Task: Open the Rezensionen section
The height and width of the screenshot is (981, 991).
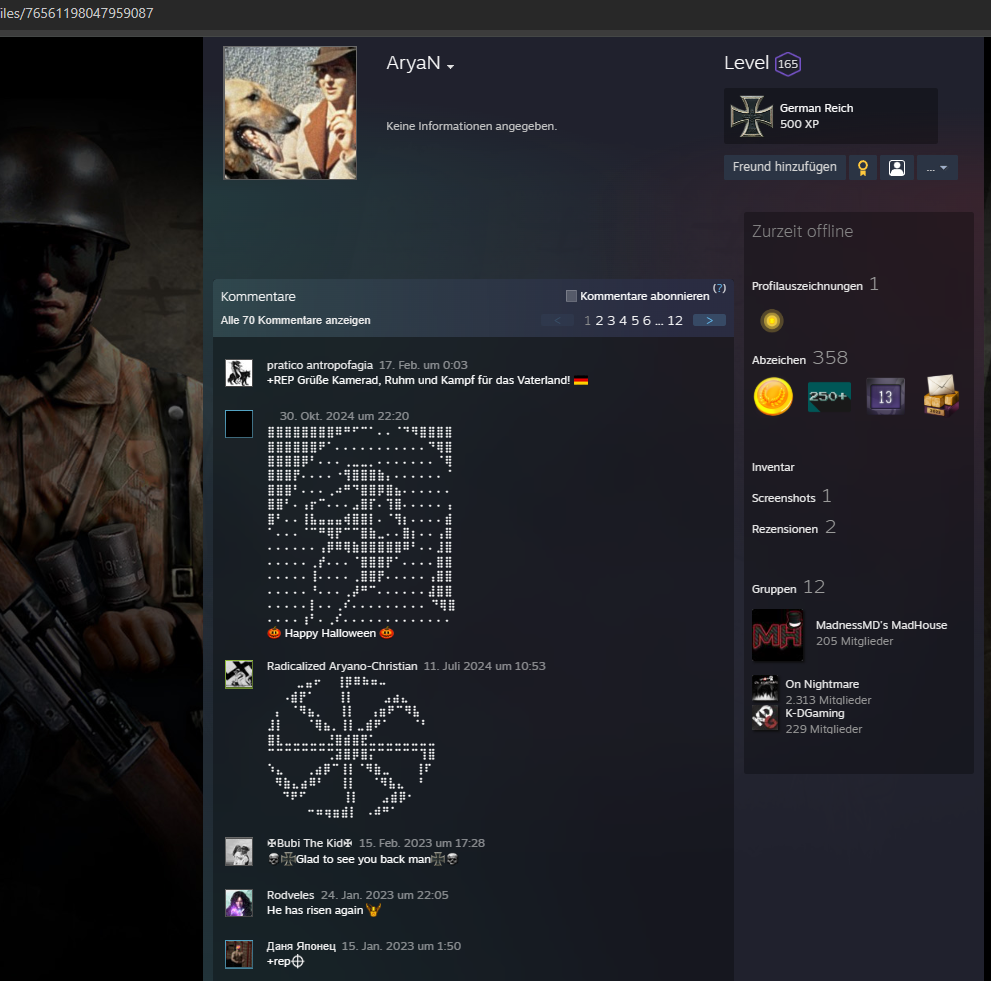Action: (785, 528)
